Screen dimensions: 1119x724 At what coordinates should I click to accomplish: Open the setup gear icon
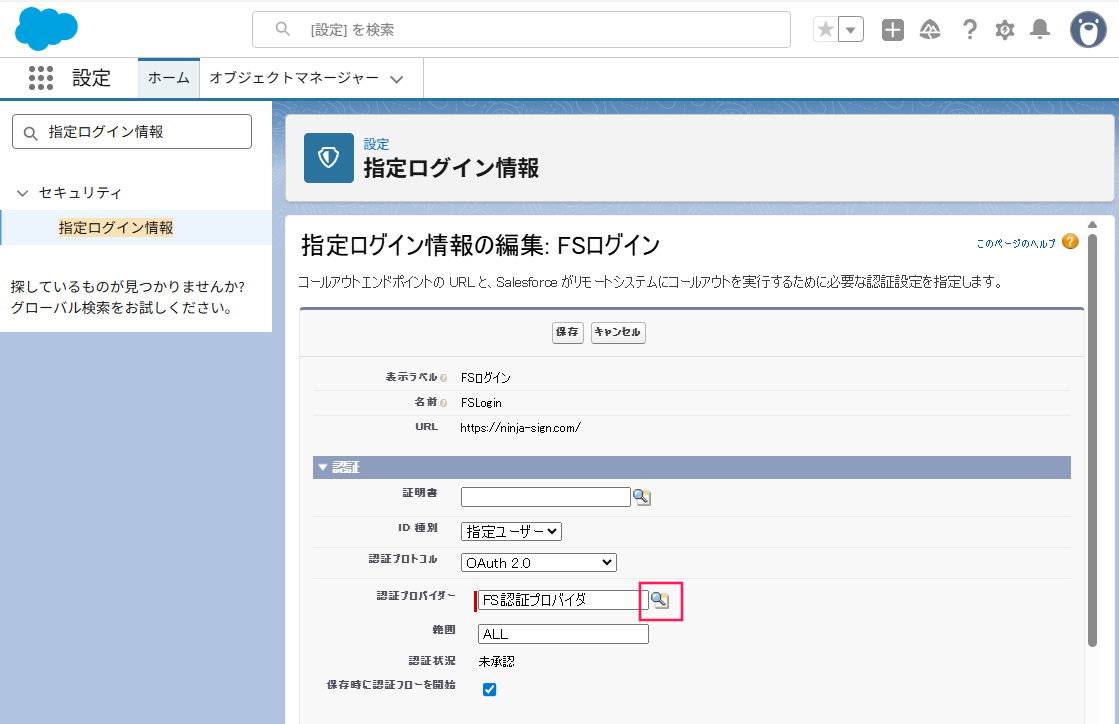(x=1005, y=29)
